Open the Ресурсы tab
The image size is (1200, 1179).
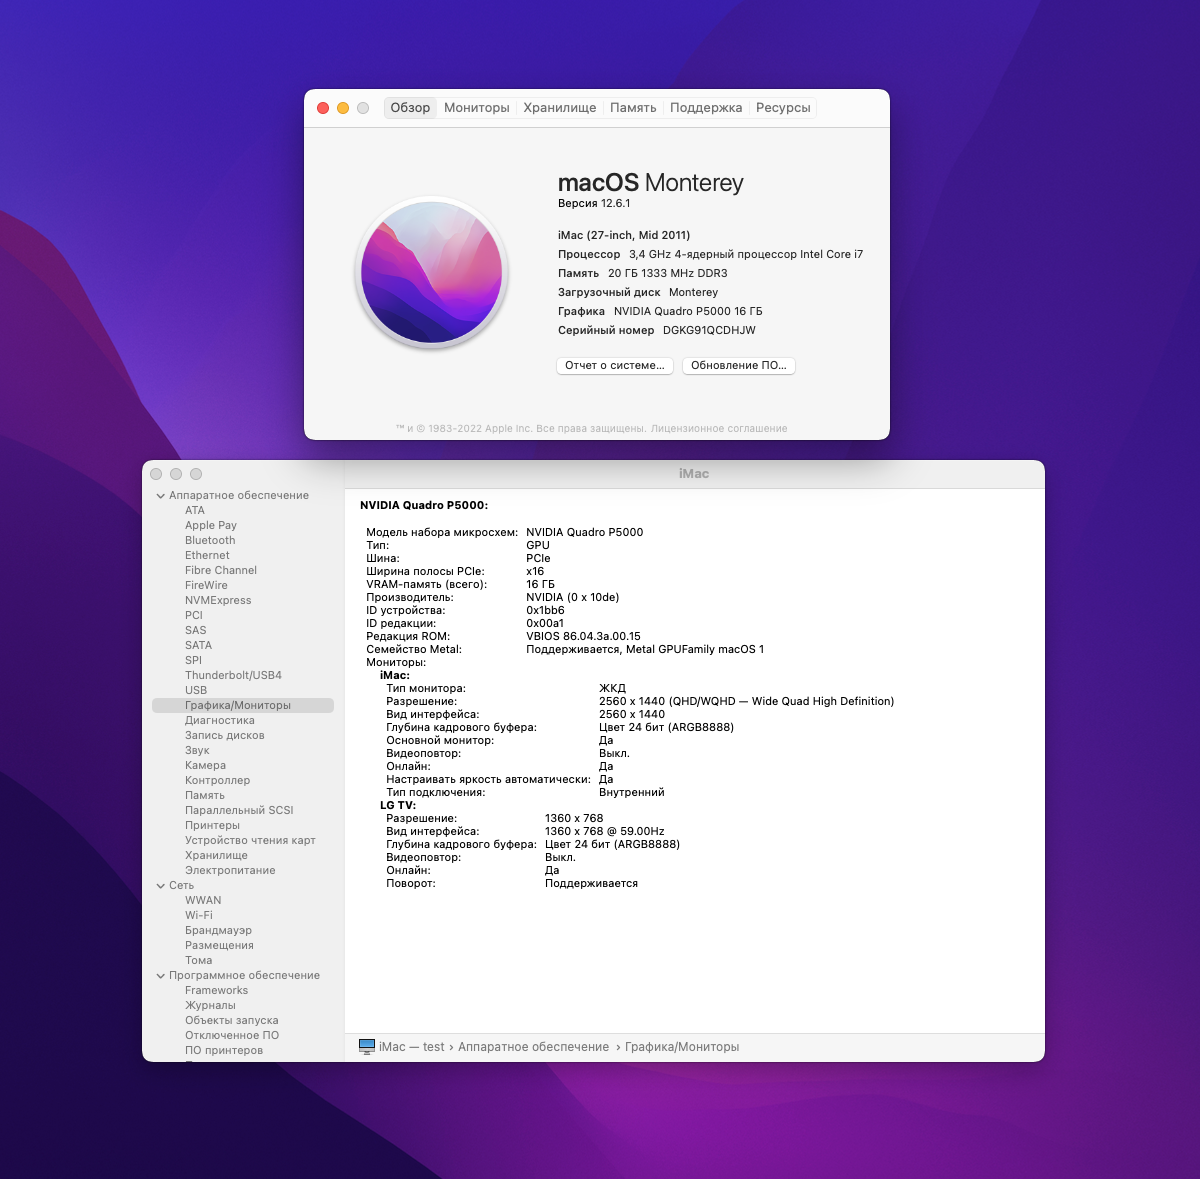783,108
